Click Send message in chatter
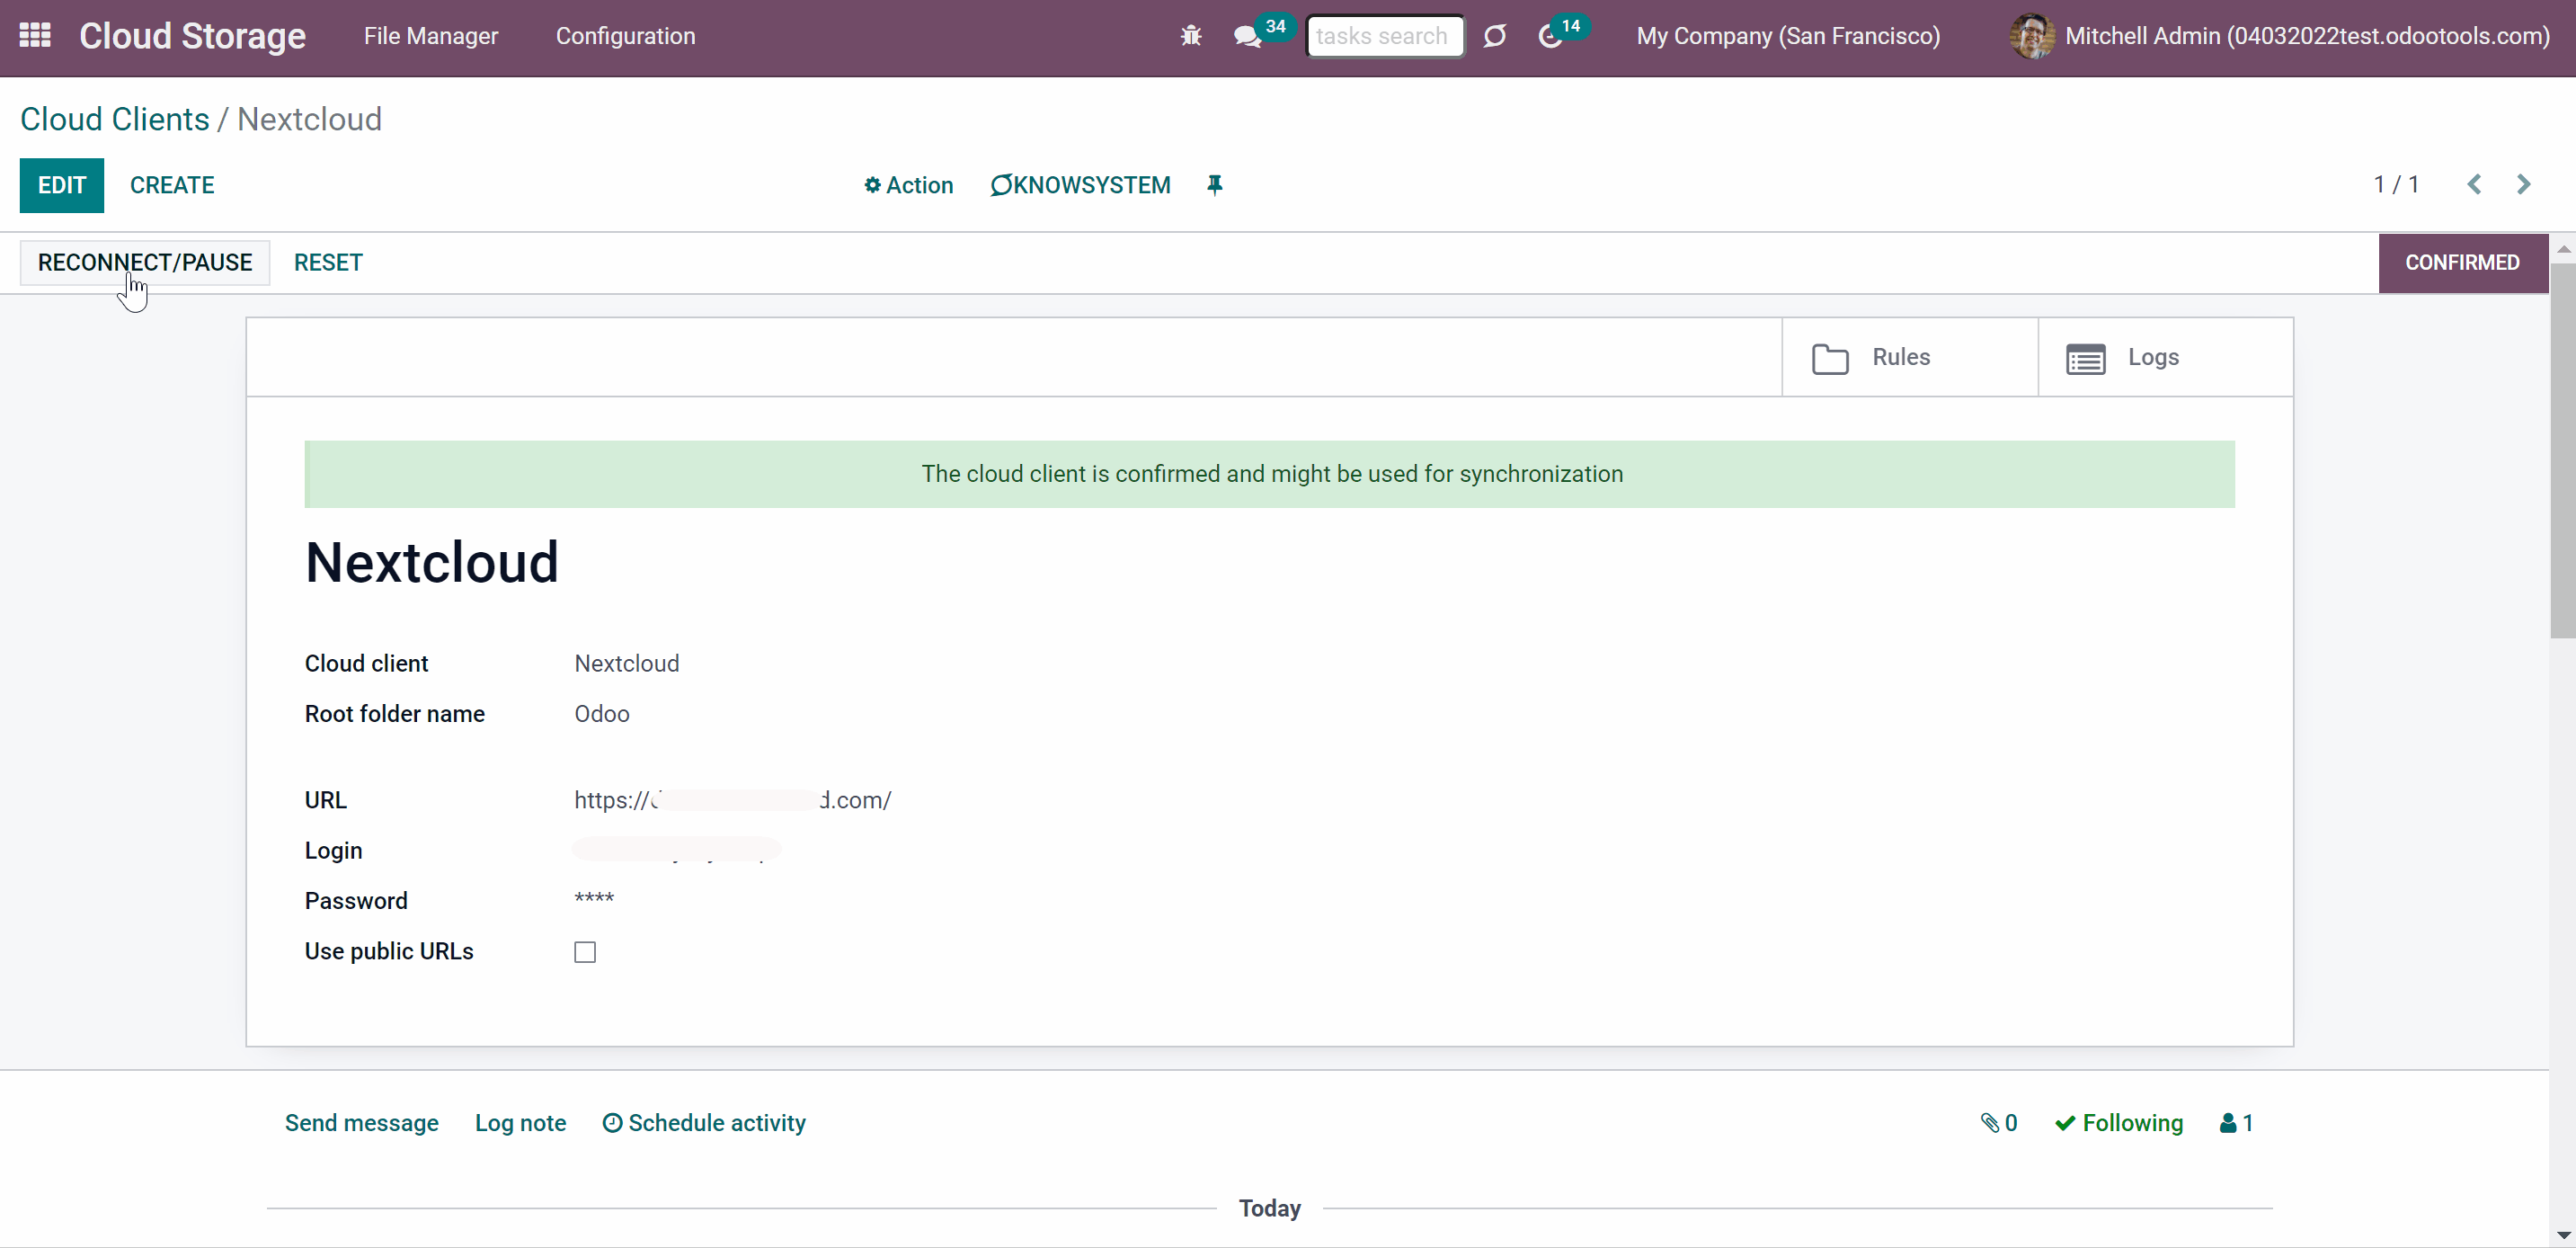This screenshot has width=2576, height=1248. pos(362,1123)
